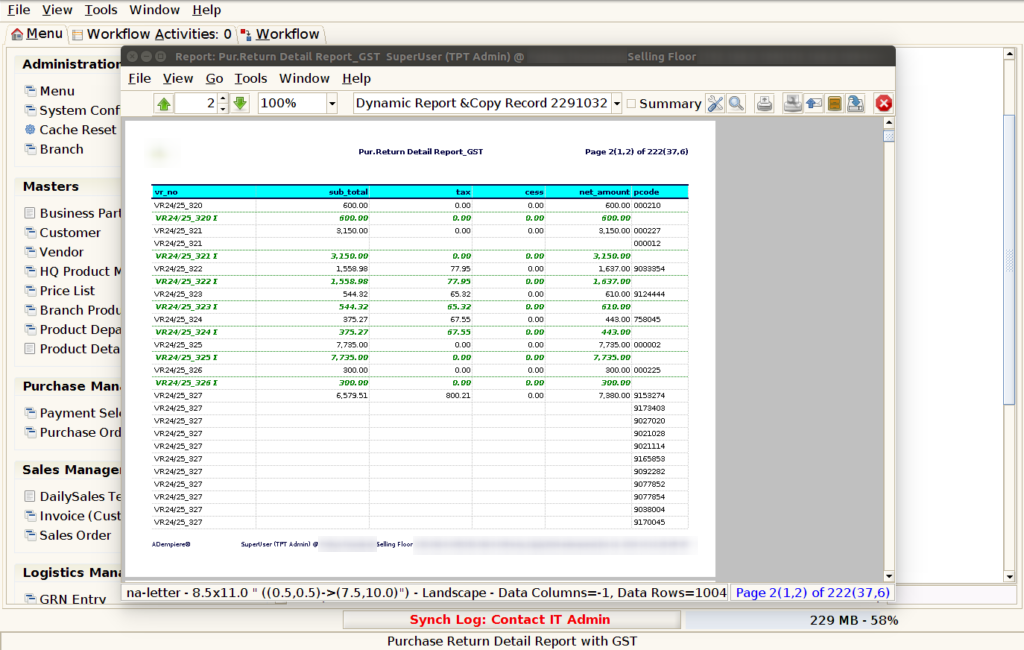Open DailySales report under Sales Management
The height and width of the screenshot is (650, 1024).
[72, 496]
